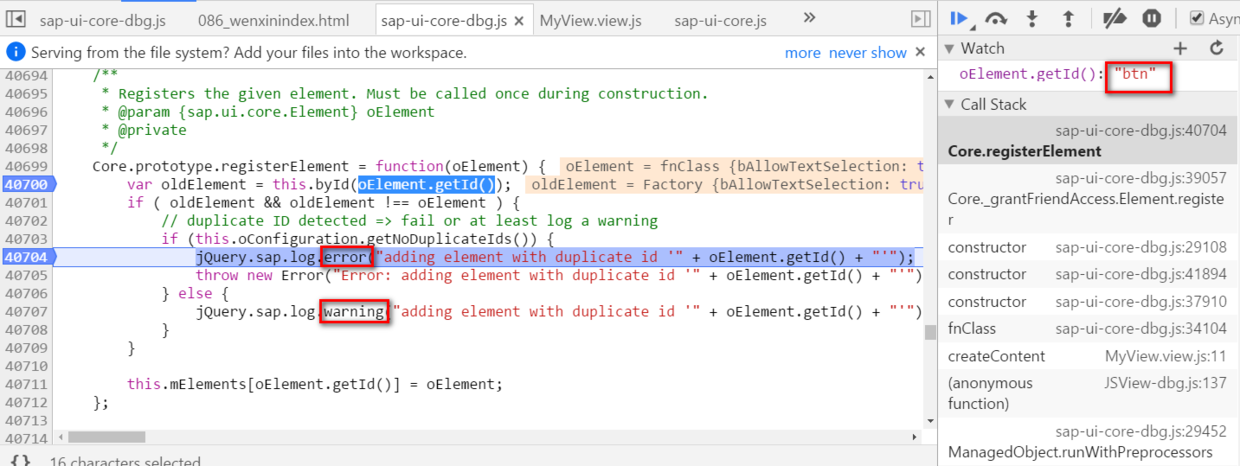The width and height of the screenshot is (1240, 466).
Task: Select the fnClass call stack frame
Action: click(x=1088, y=328)
